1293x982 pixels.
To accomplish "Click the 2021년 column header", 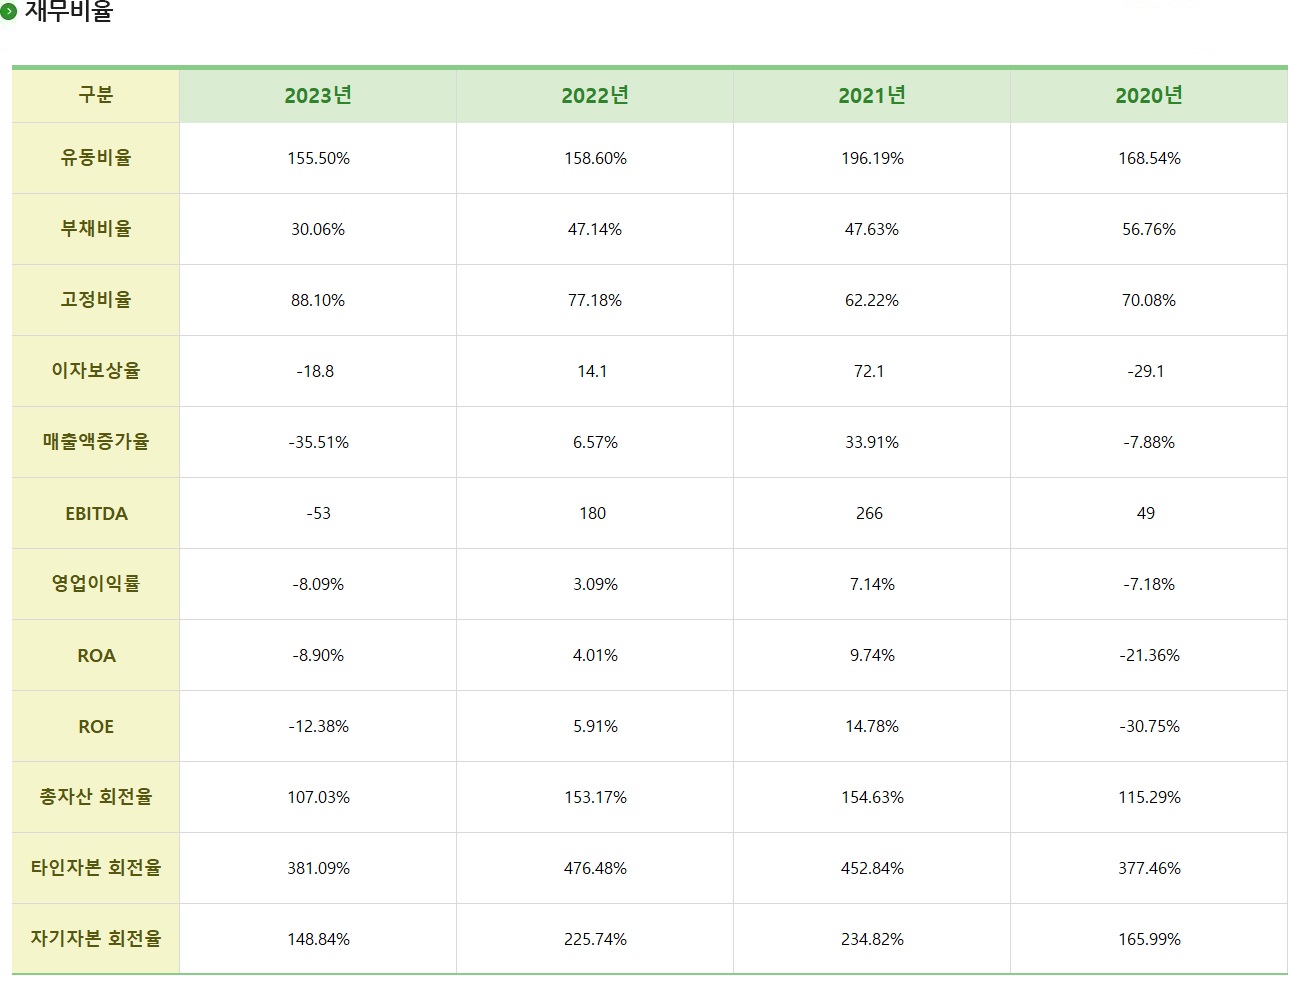I will (872, 96).
